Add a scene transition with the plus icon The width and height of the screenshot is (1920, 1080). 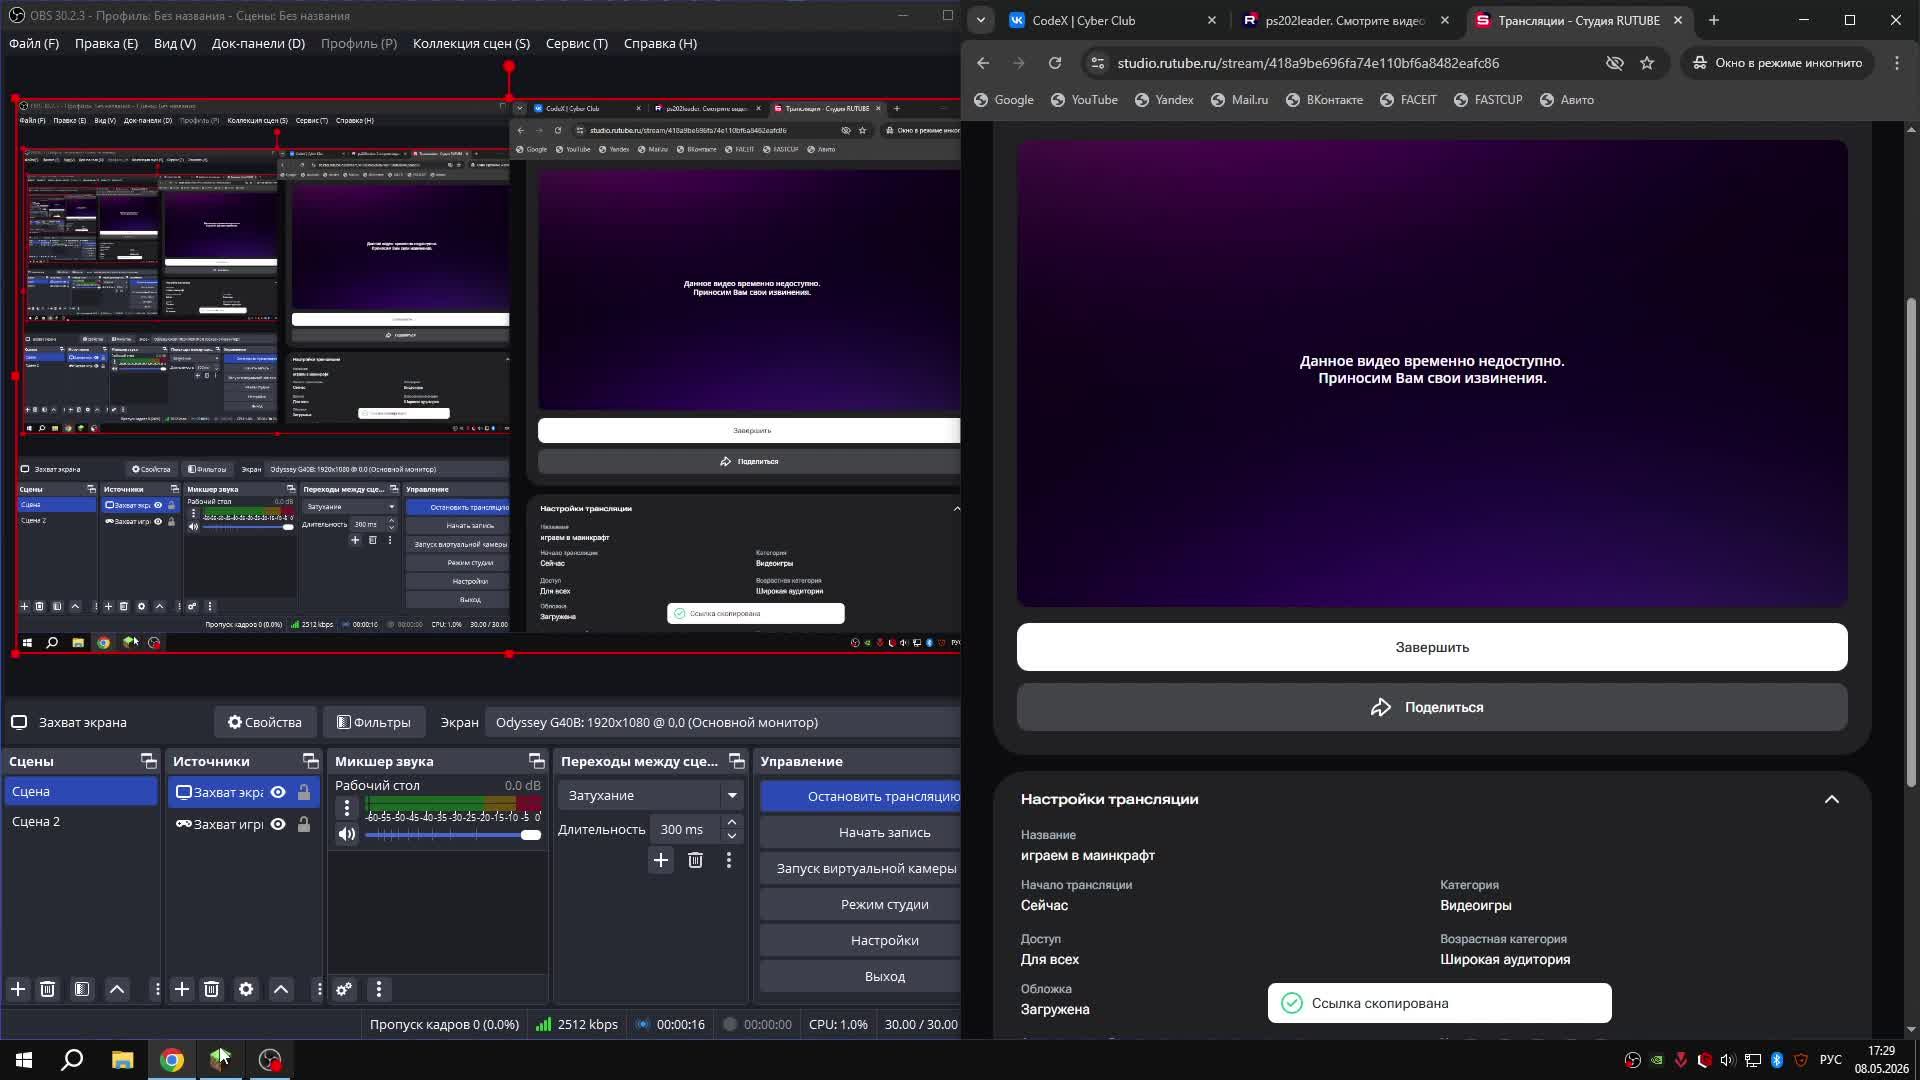click(661, 860)
